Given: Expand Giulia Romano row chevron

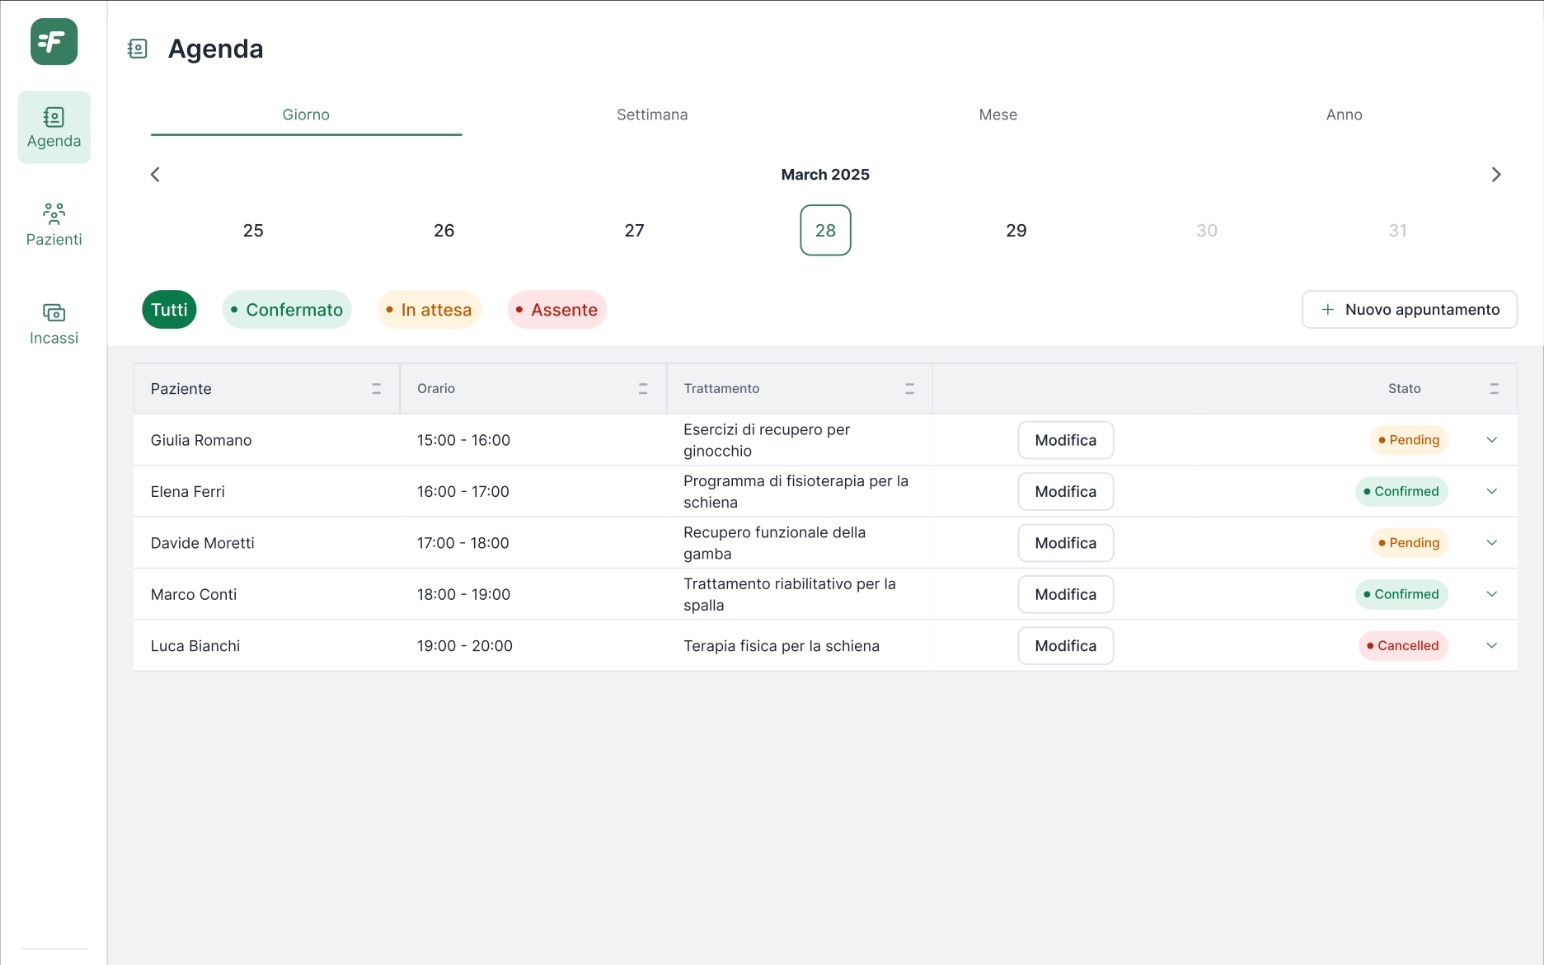Looking at the screenshot, I should click(x=1492, y=440).
